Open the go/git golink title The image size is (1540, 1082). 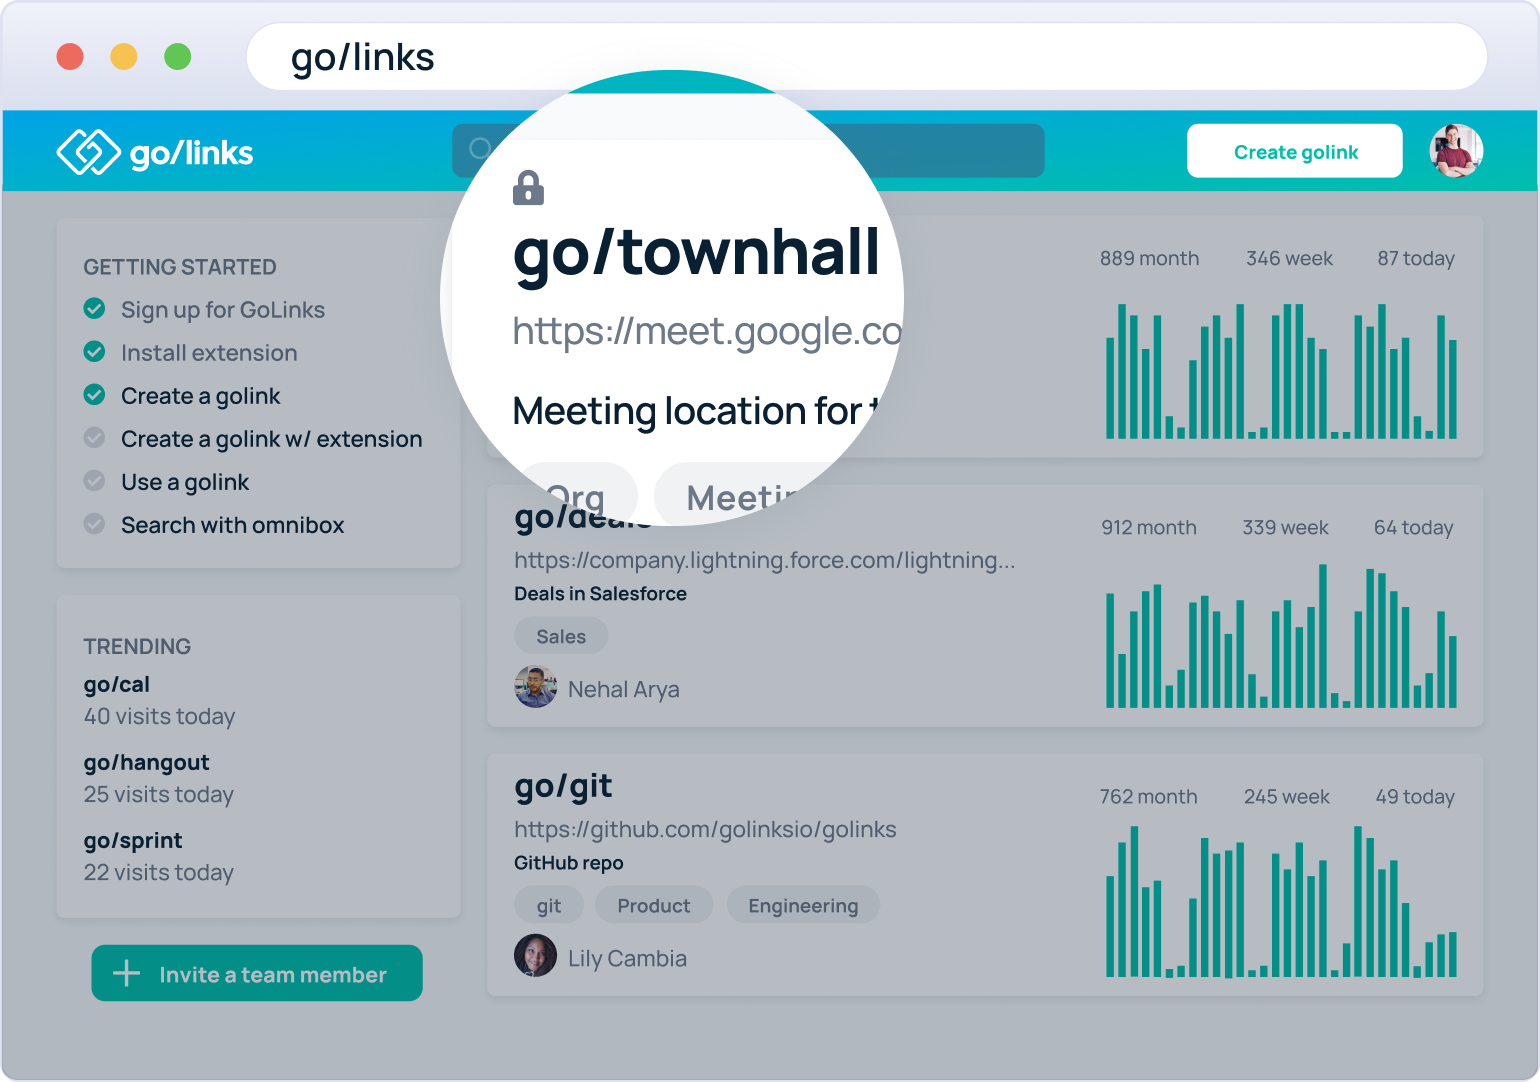(563, 787)
